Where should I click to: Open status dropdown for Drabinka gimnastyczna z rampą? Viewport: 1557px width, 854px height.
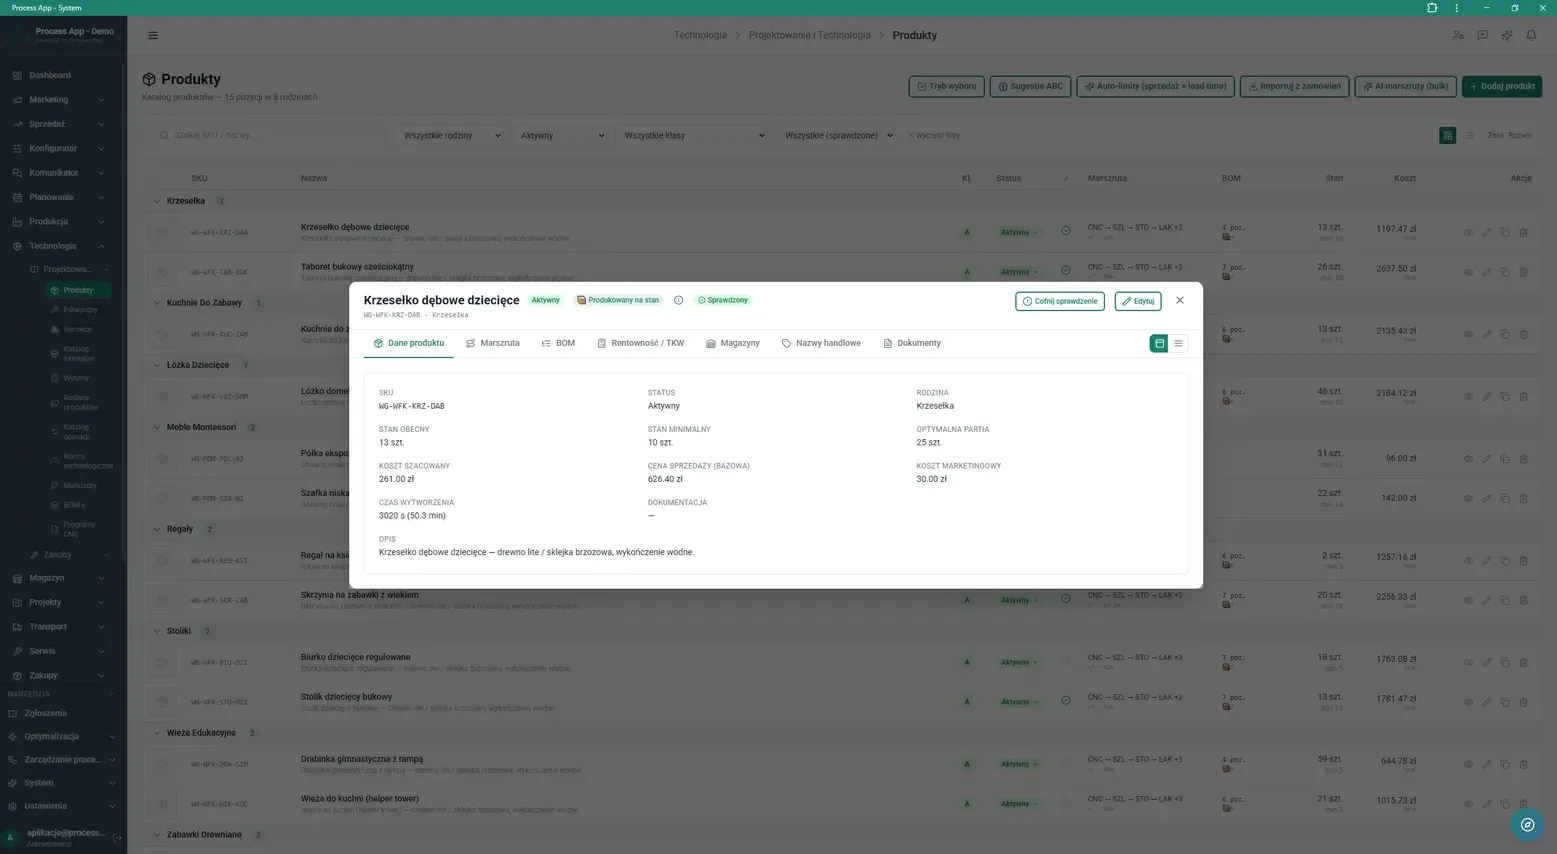[1019, 764]
